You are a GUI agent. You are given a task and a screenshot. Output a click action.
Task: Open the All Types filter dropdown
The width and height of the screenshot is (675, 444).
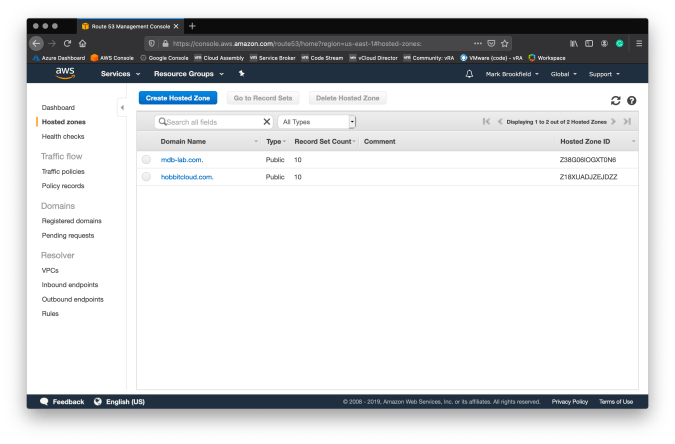[317, 122]
